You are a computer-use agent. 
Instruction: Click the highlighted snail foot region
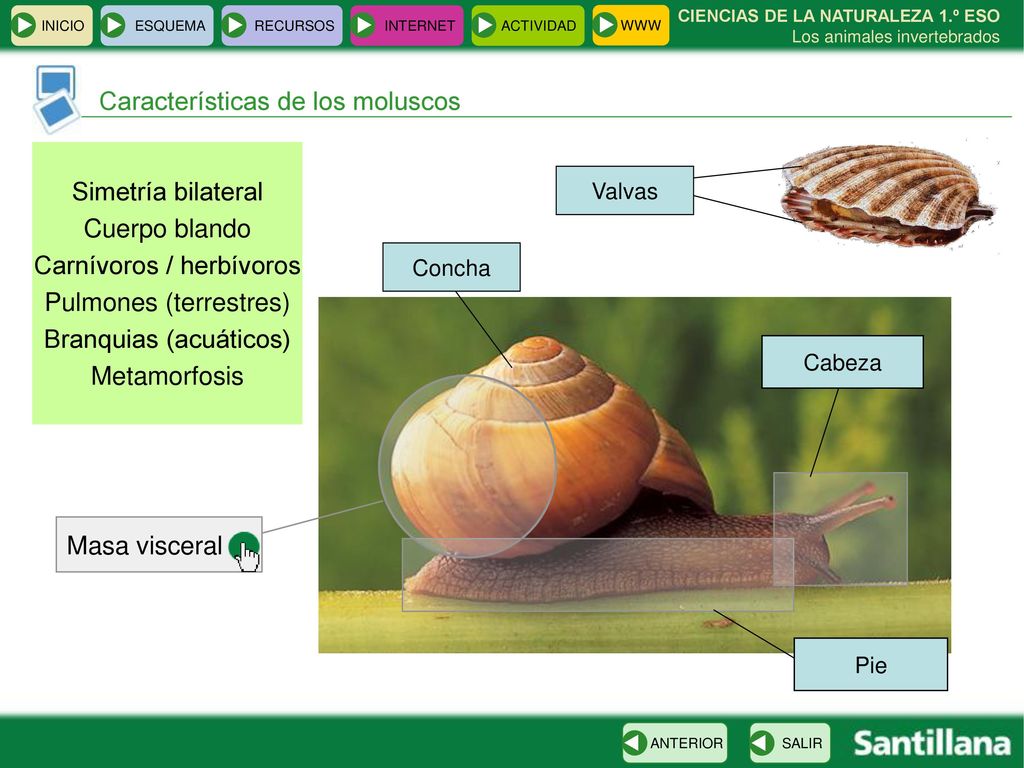click(x=598, y=575)
